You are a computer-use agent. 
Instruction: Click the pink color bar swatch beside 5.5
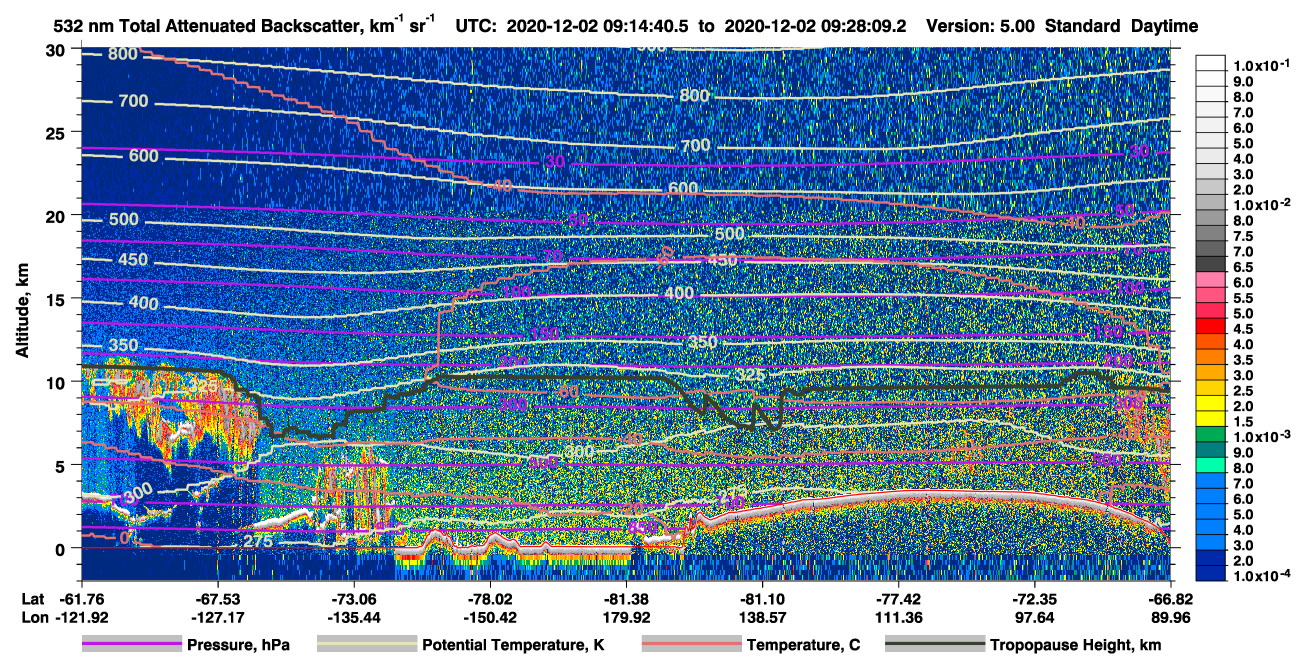(x=1212, y=295)
